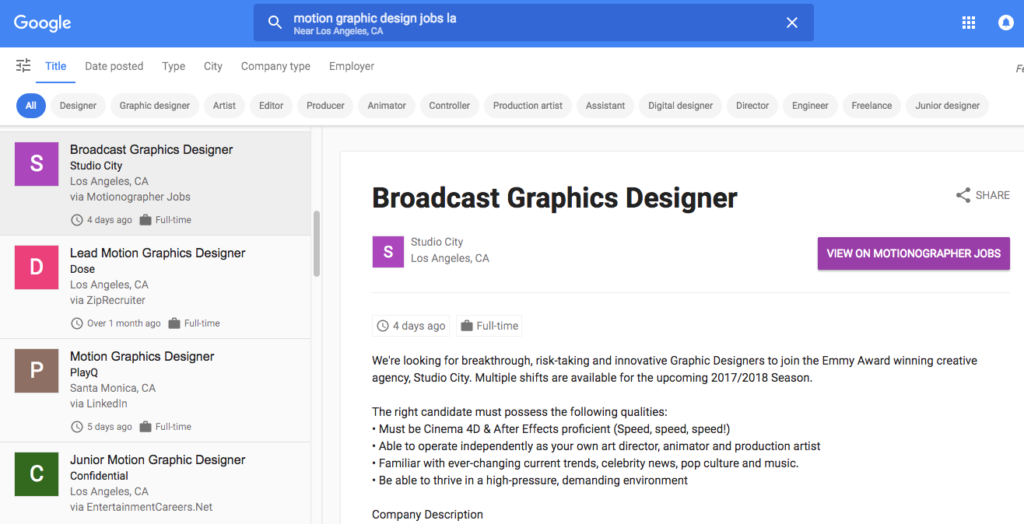Open the City filter tab
The image size is (1024, 524).
[213, 66]
